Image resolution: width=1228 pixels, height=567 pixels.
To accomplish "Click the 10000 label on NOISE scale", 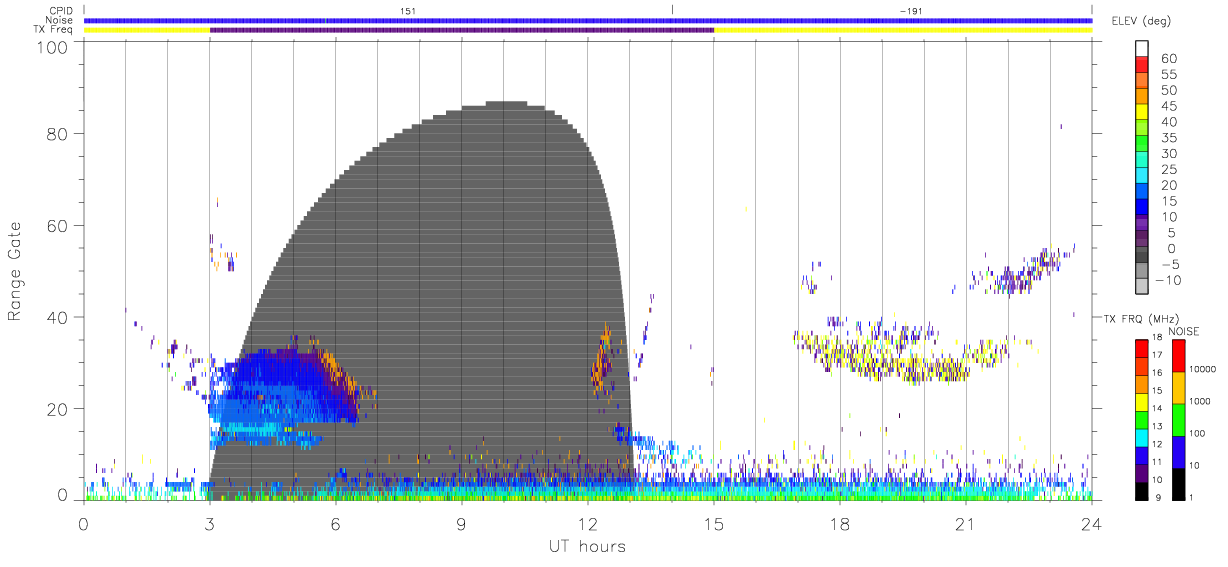I will click(1201, 369).
